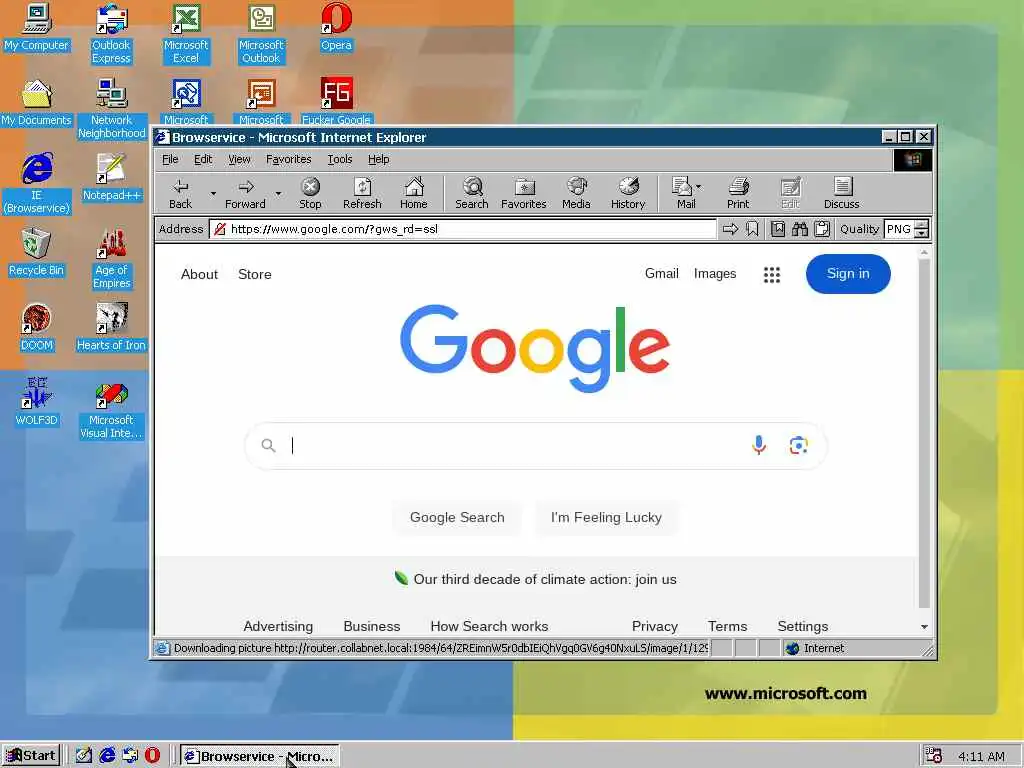Click the bookmark ribbon icon beside address bar

point(752,229)
